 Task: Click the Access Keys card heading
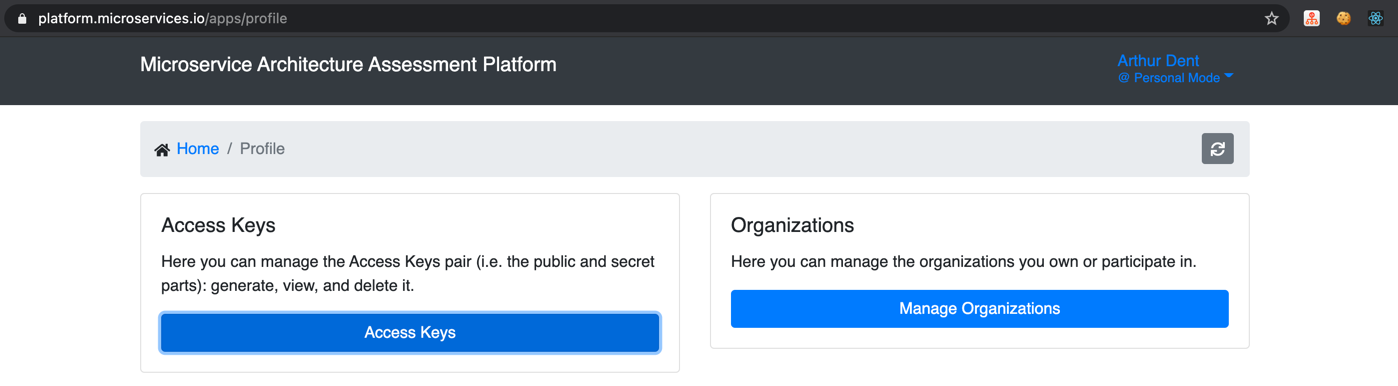tap(218, 225)
